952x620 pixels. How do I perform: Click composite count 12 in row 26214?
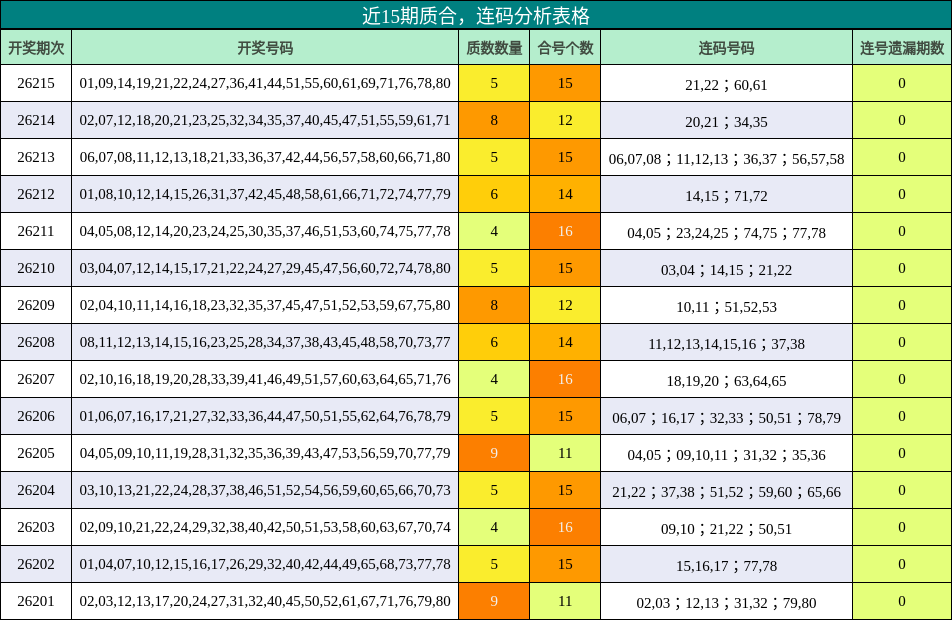coord(565,120)
